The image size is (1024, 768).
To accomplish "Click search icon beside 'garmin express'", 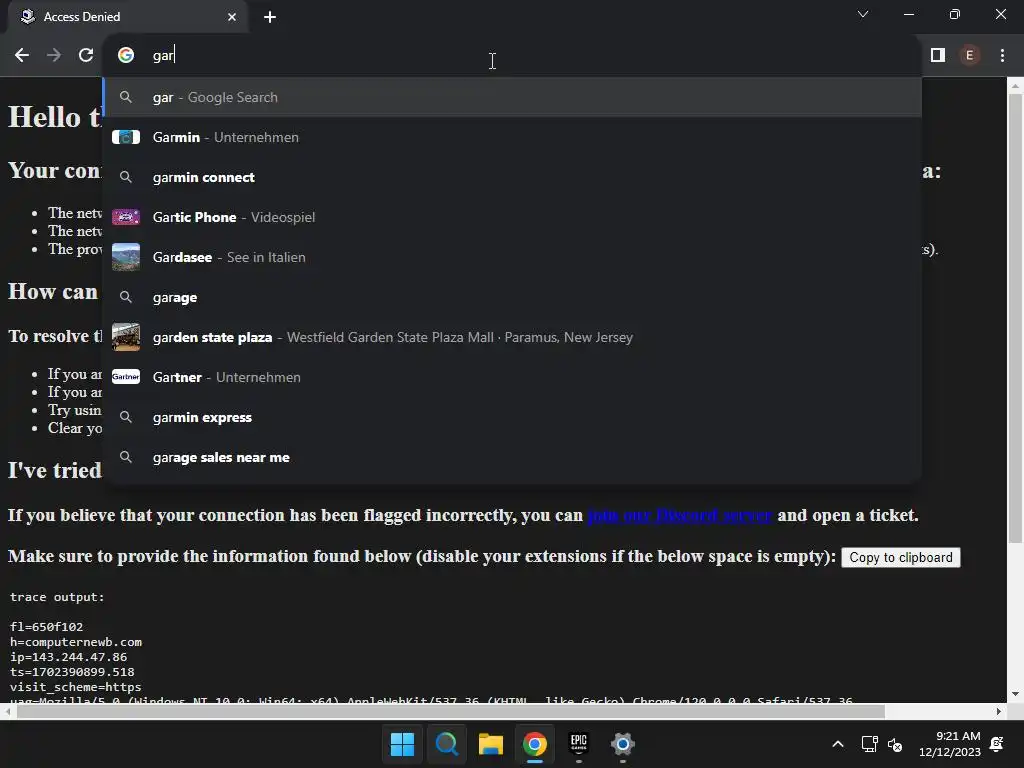I will (126, 417).
